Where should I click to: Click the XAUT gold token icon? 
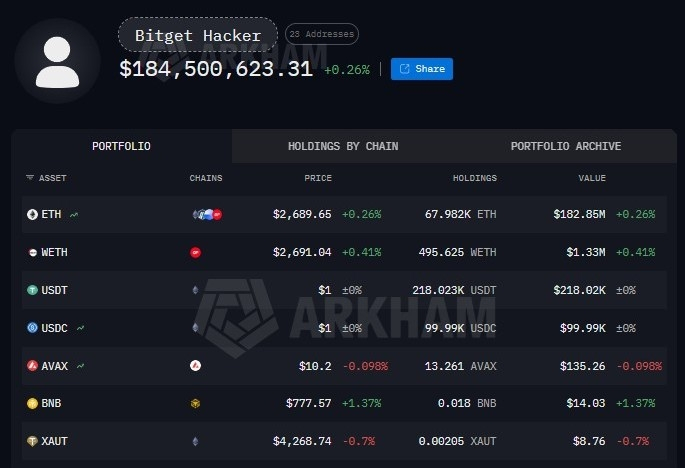coord(32,441)
